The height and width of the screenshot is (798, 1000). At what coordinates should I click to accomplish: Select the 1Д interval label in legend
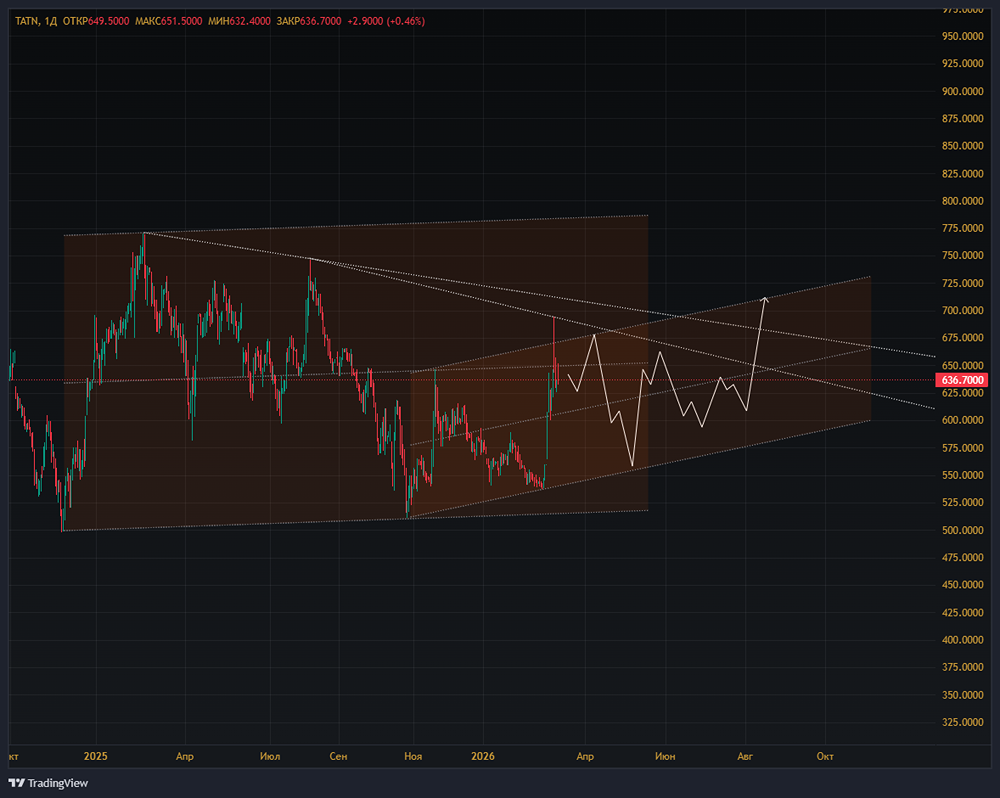(51, 21)
